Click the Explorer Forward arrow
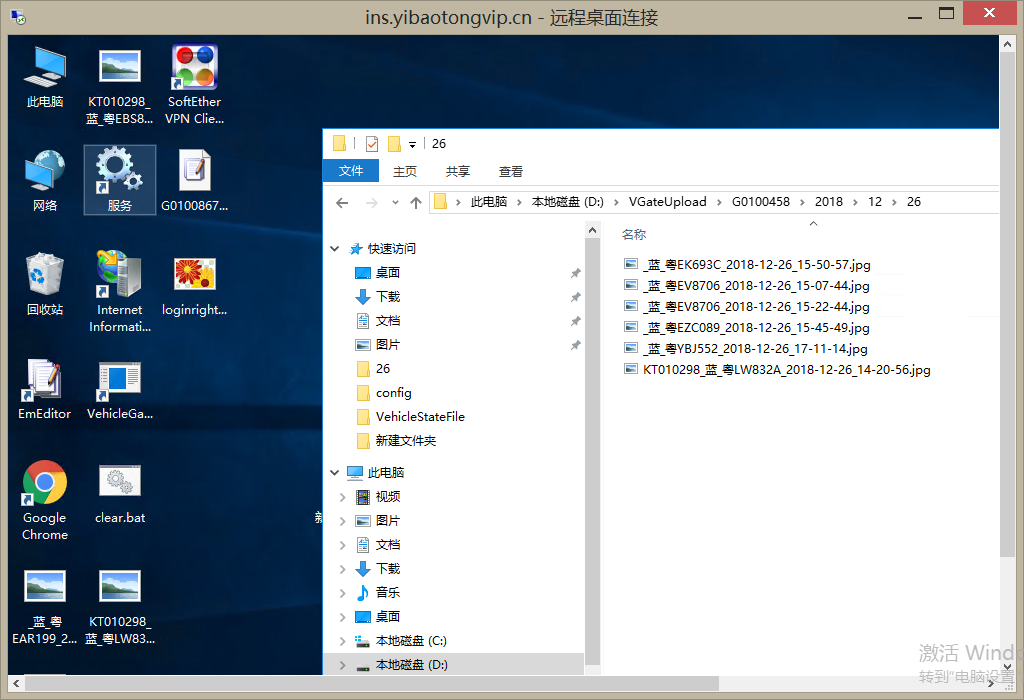This screenshot has width=1024, height=700. click(372, 203)
